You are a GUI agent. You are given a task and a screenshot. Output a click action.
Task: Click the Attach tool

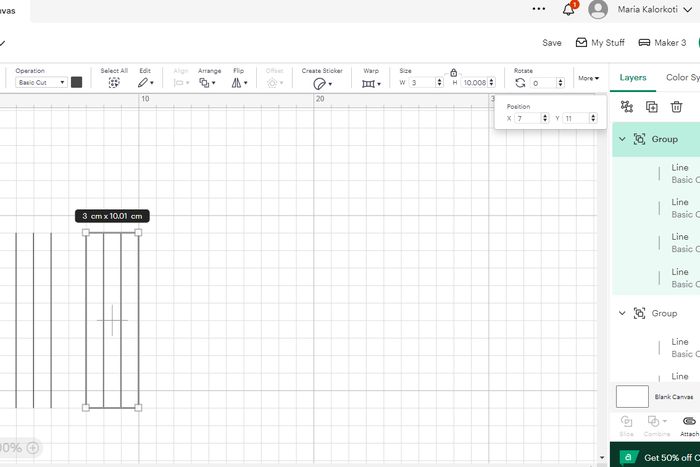[689, 425]
